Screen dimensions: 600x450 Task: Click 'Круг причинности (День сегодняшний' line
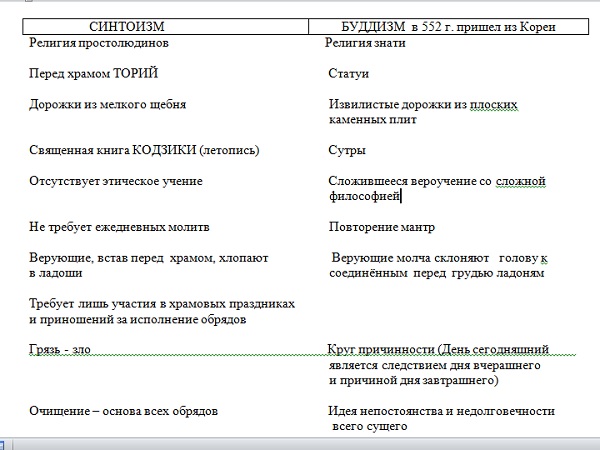pos(439,349)
